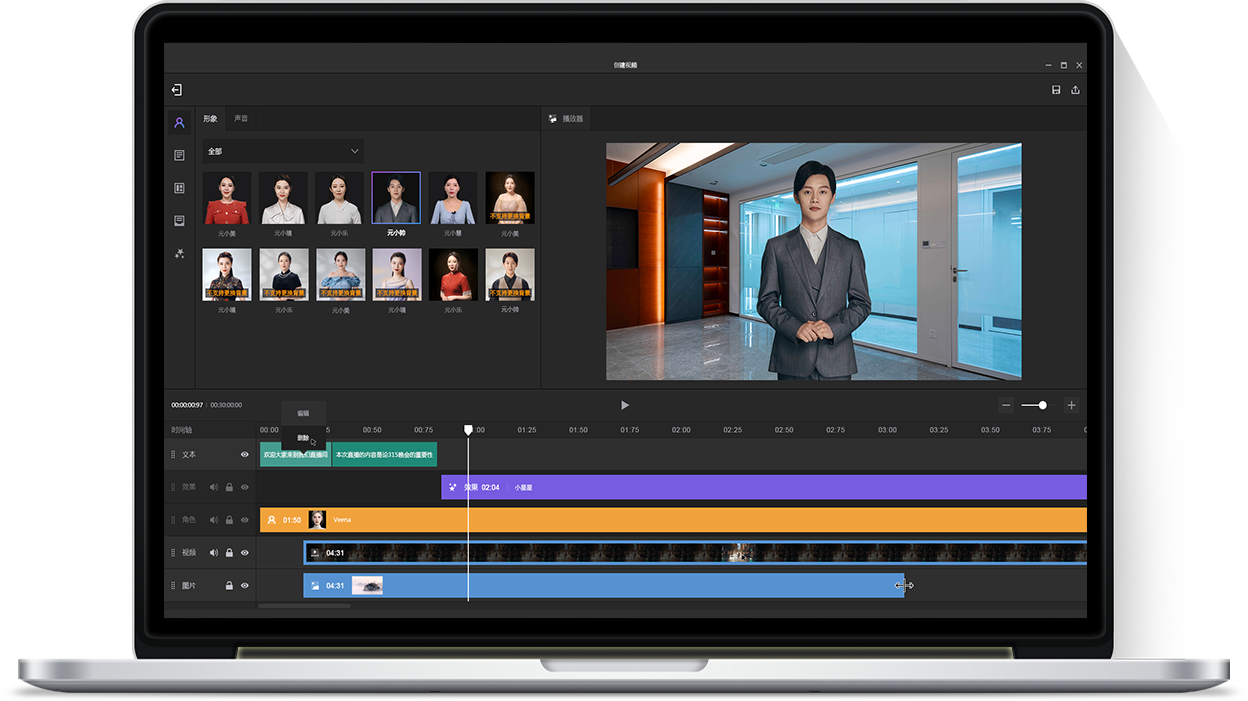Choose 删除 in the context menu

click(303, 438)
